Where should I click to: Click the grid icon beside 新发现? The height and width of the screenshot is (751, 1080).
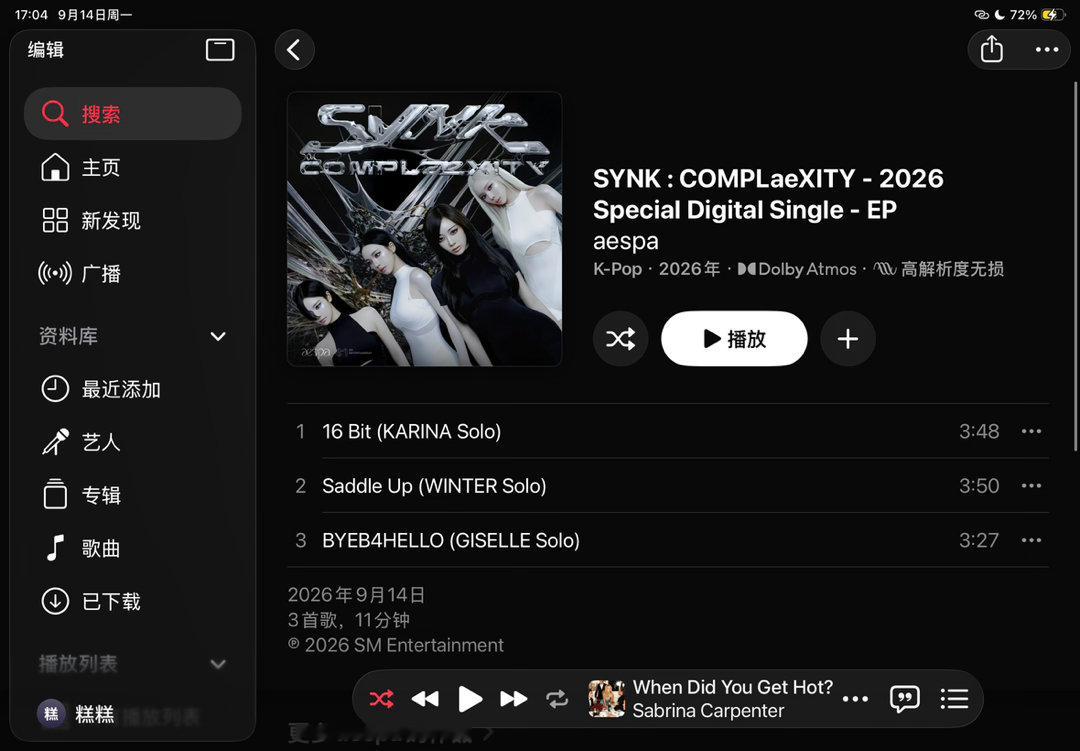point(55,220)
